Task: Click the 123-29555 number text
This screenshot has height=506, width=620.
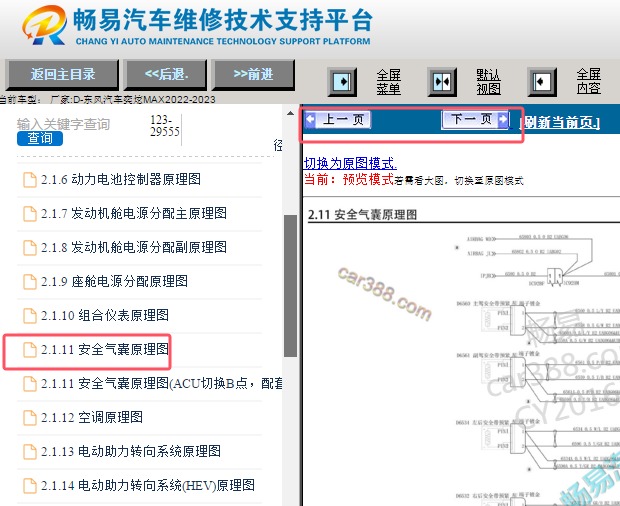Action: (164, 126)
